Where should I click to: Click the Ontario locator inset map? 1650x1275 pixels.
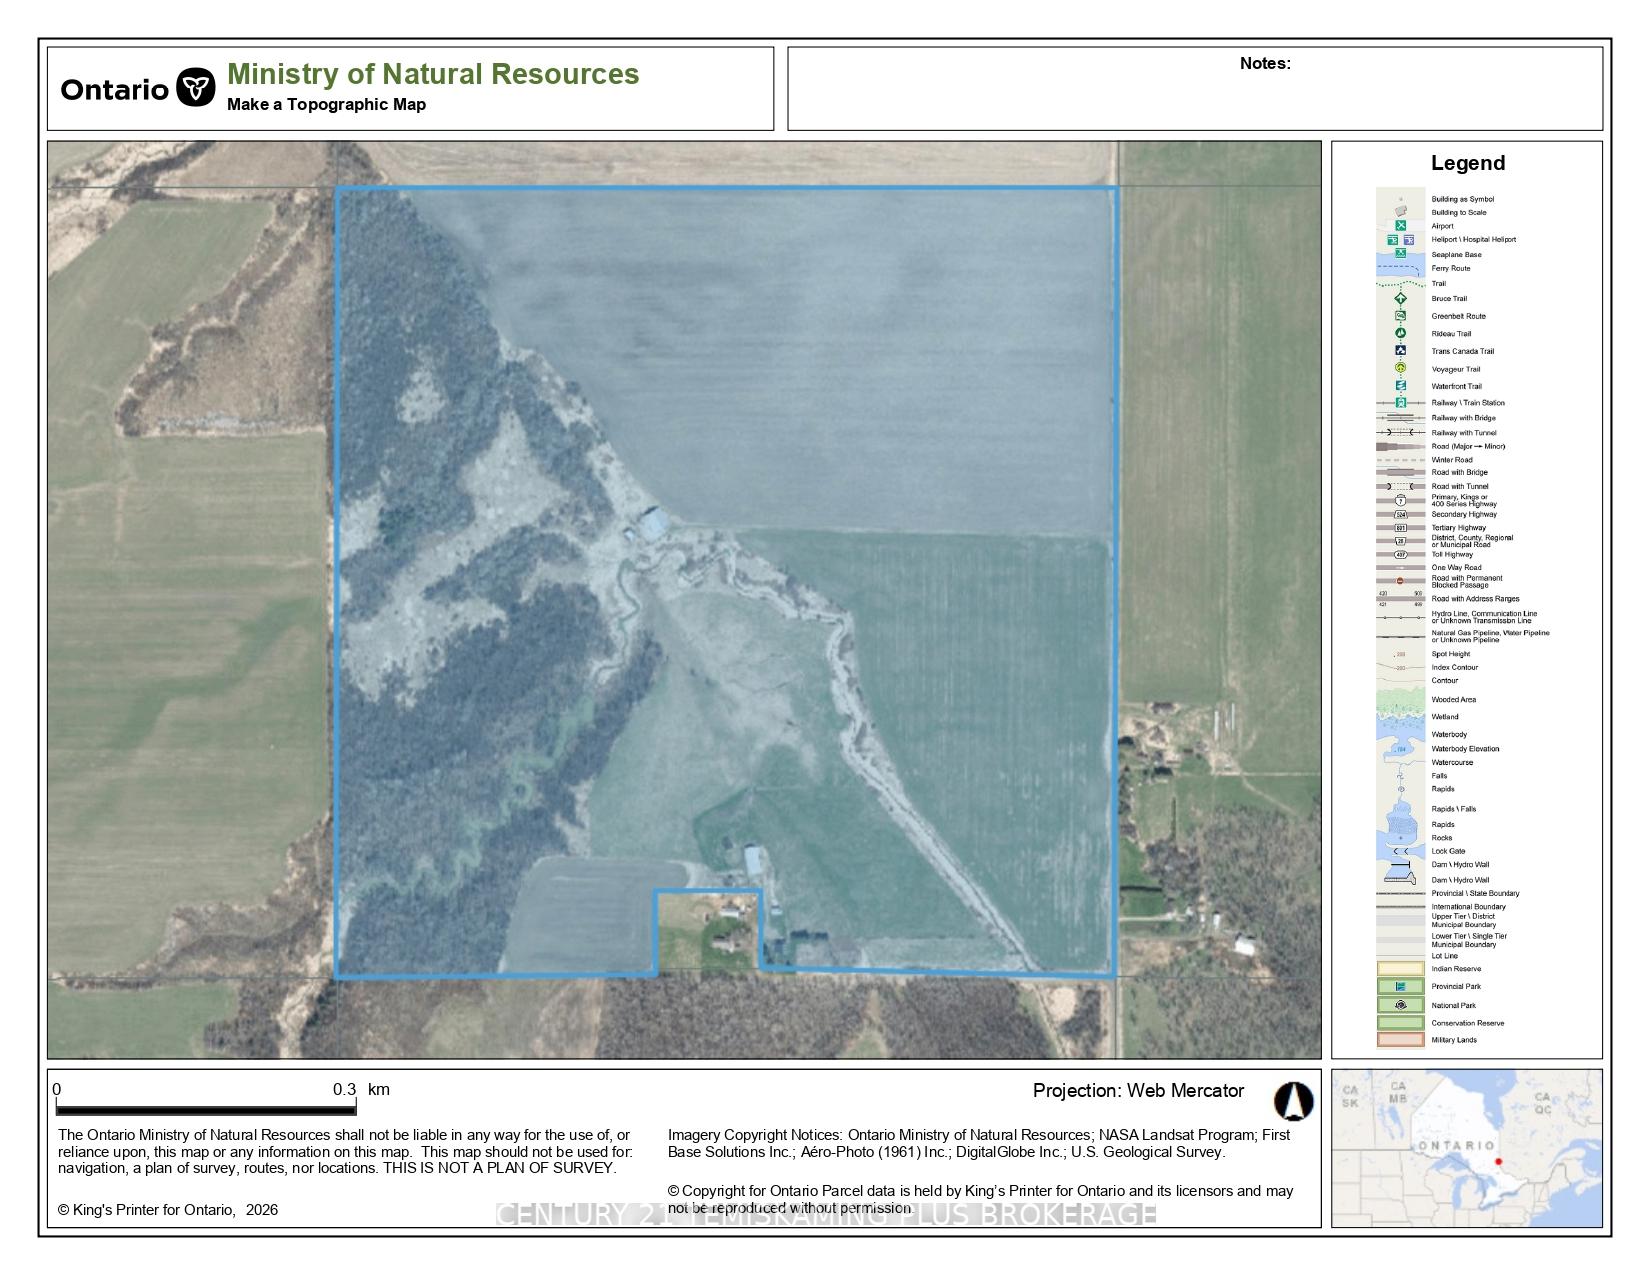click(1467, 1148)
